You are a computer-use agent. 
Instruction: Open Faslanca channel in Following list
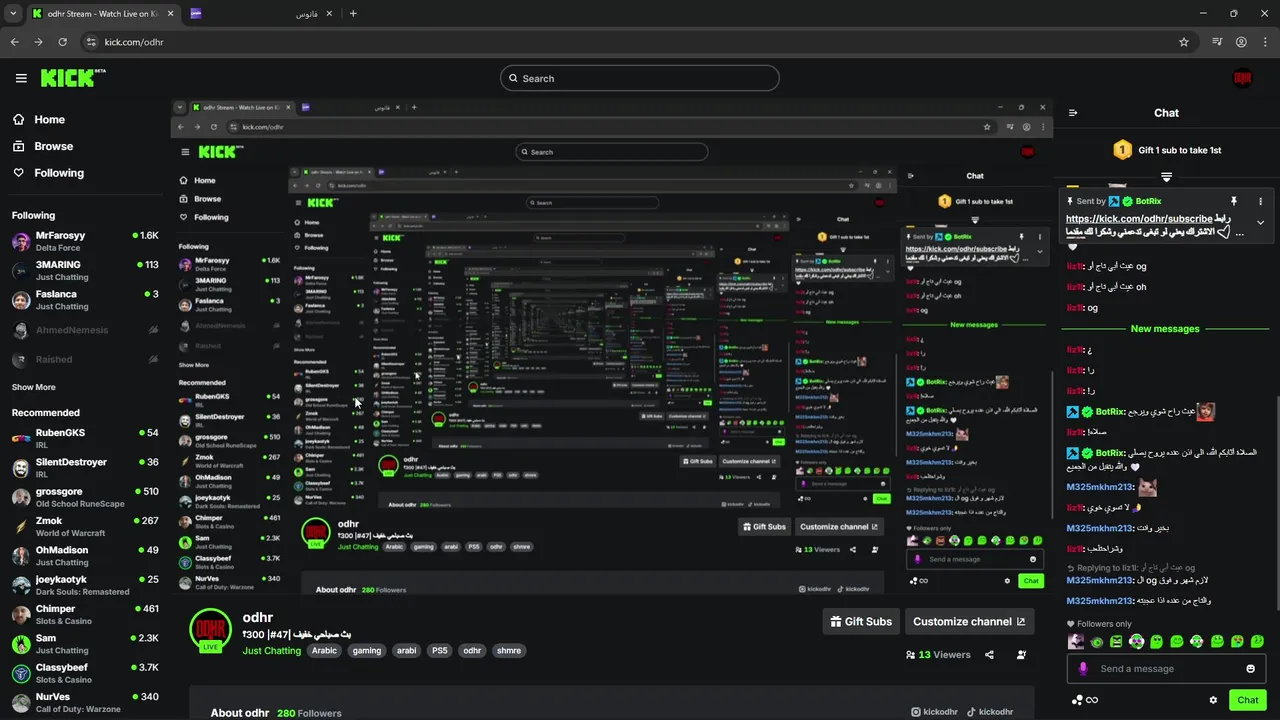pos(85,300)
